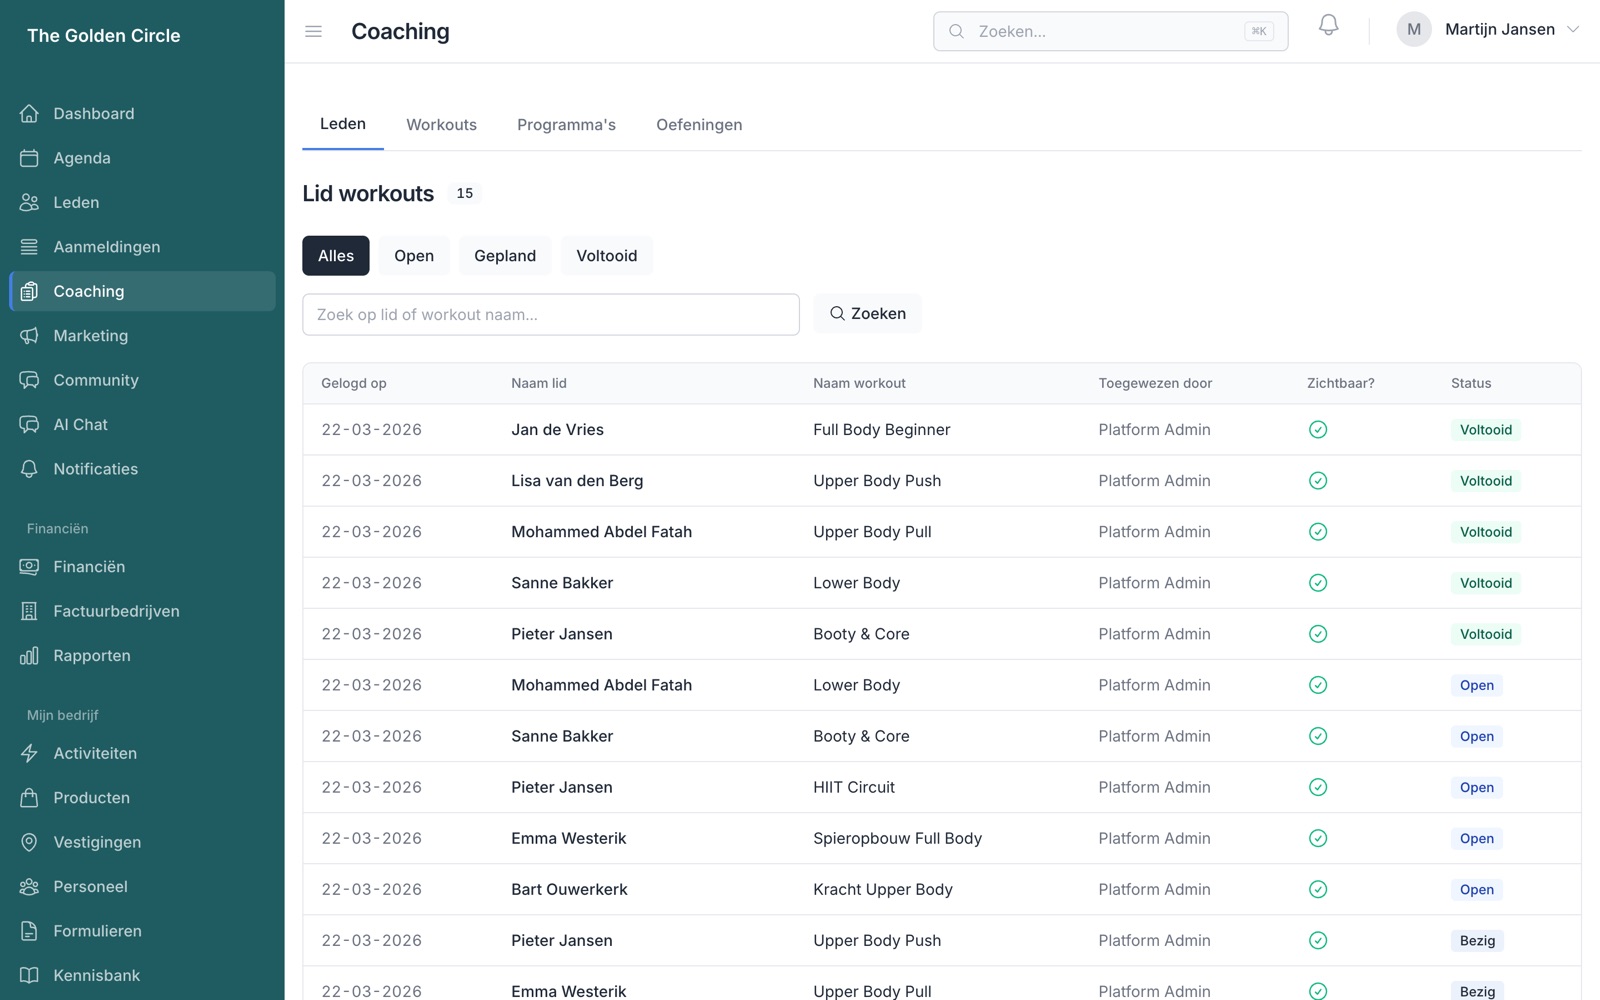Image resolution: width=1600 pixels, height=1000 pixels.
Task: Toggle visibility check for Jan de Vries row
Action: 1318,430
